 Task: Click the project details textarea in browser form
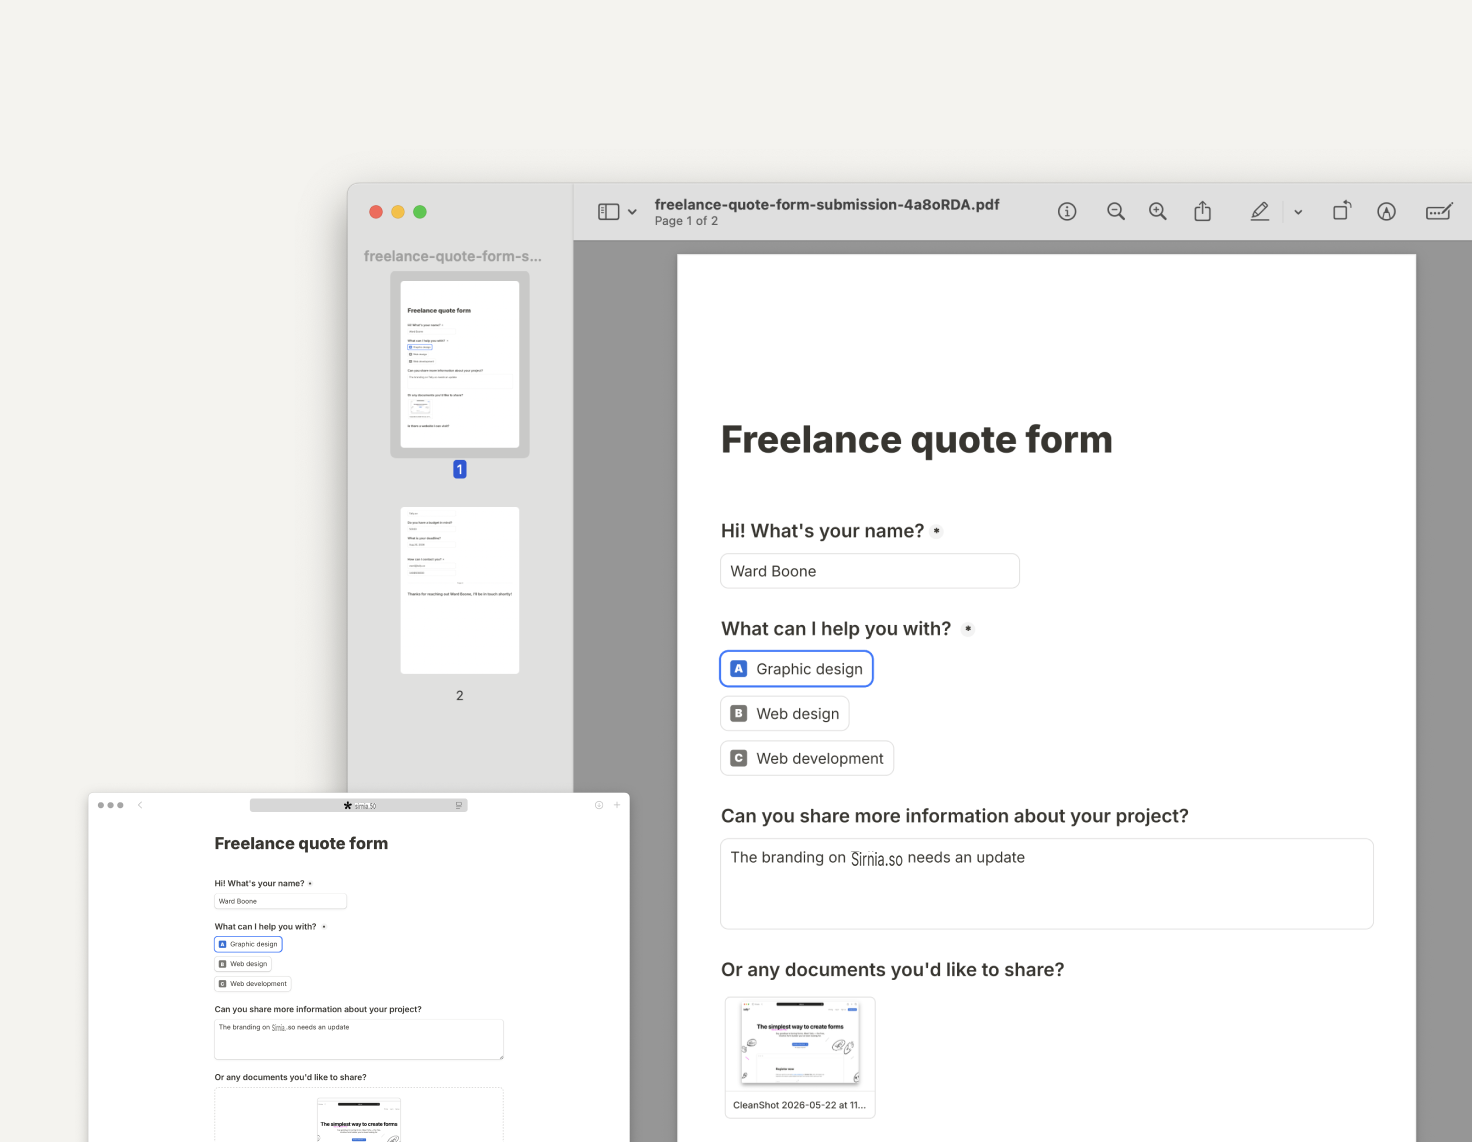click(x=359, y=1039)
